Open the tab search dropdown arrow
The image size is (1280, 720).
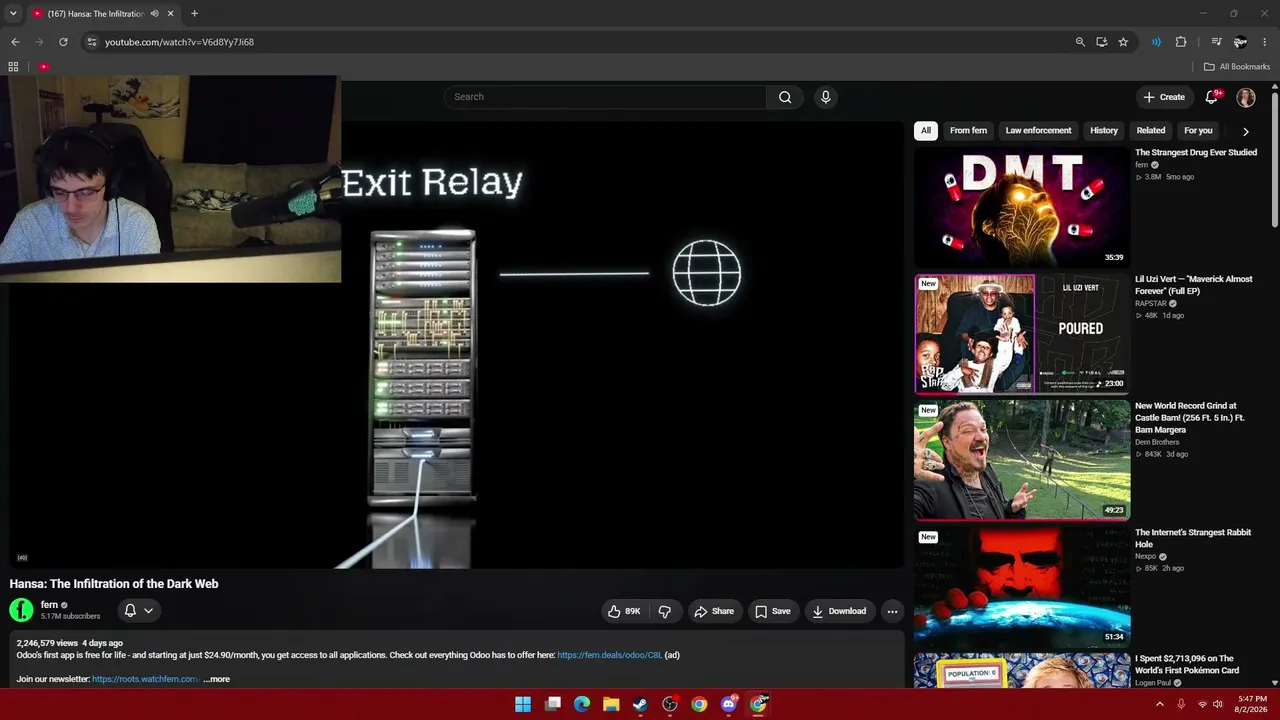[13, 14]
